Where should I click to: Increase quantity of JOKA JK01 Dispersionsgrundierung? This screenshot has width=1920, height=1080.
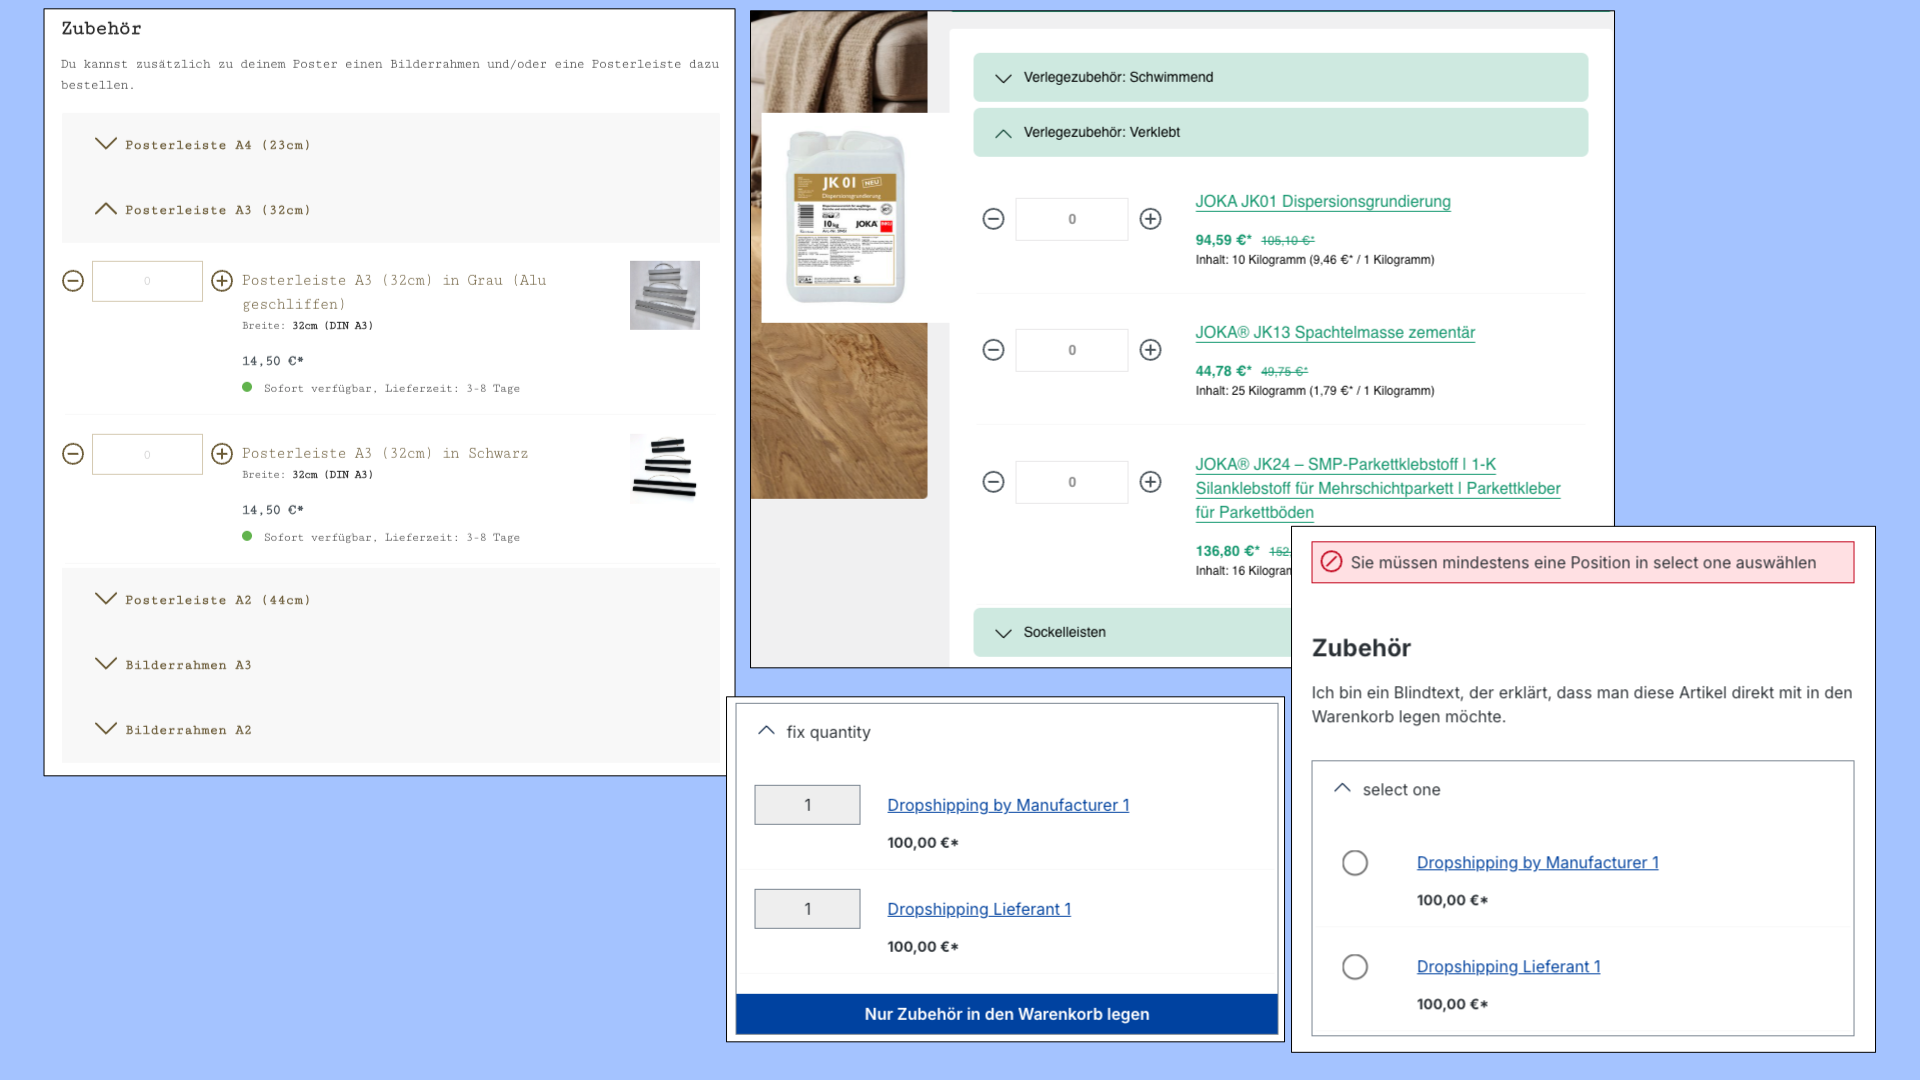[x=1150, y=219]
